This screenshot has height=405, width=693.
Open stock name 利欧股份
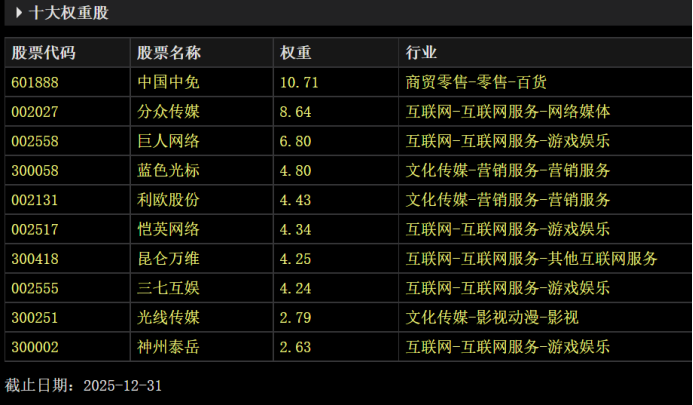pos(168,200)
